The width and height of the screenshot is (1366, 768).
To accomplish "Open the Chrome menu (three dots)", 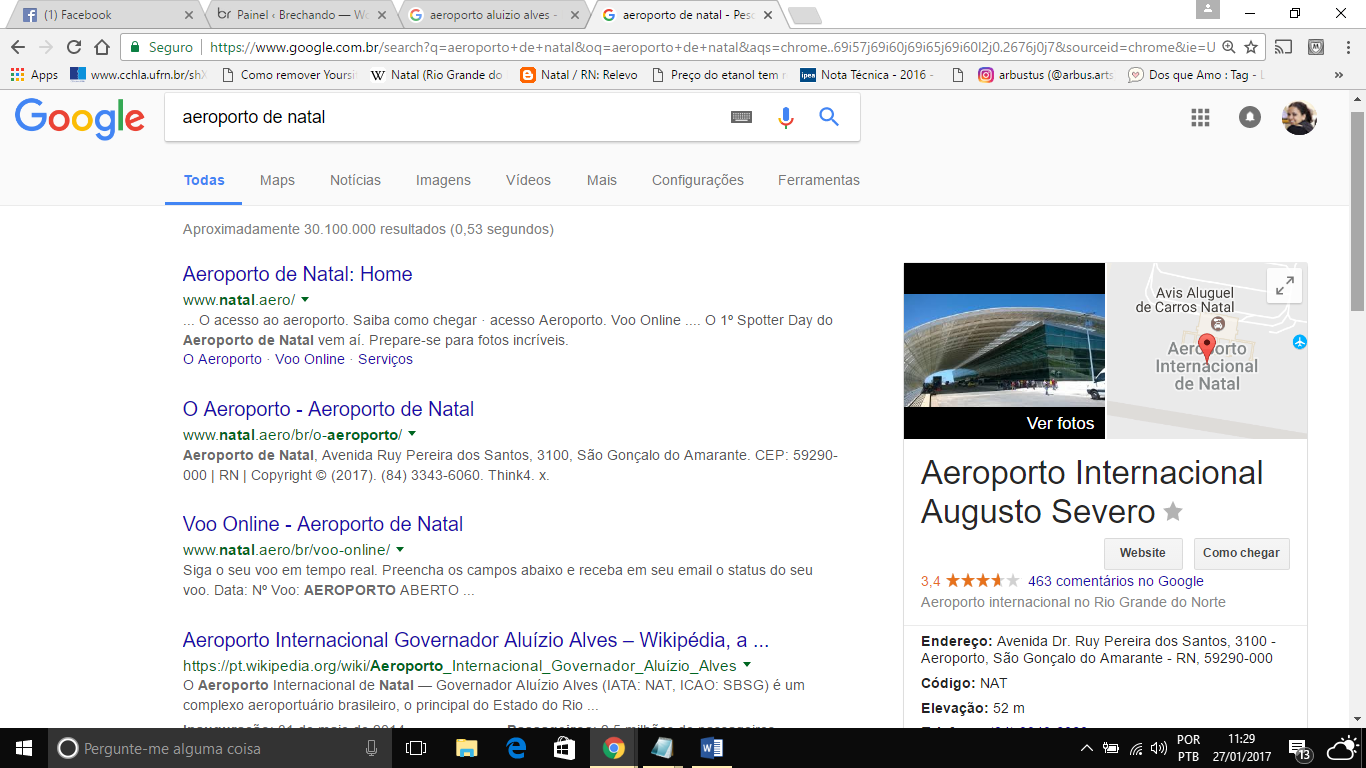I will click(x=1347, y=47).
